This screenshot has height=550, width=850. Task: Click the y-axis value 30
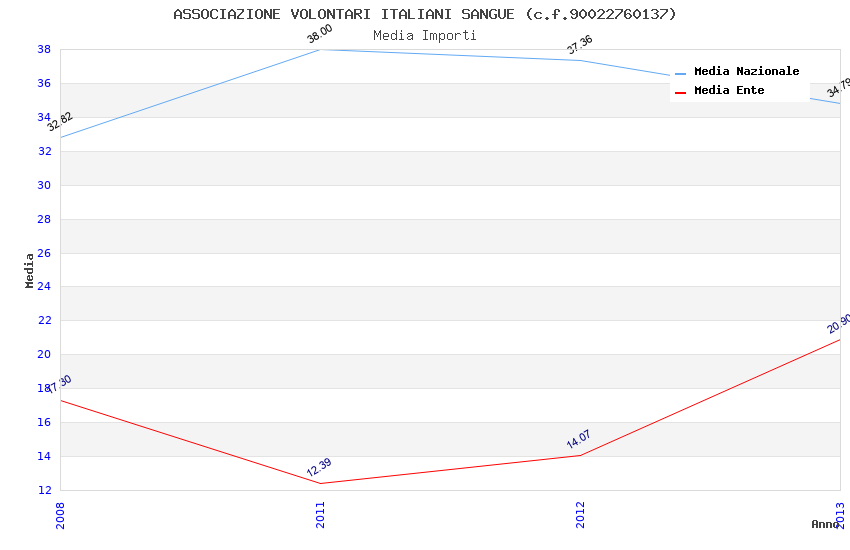[44, 185]
